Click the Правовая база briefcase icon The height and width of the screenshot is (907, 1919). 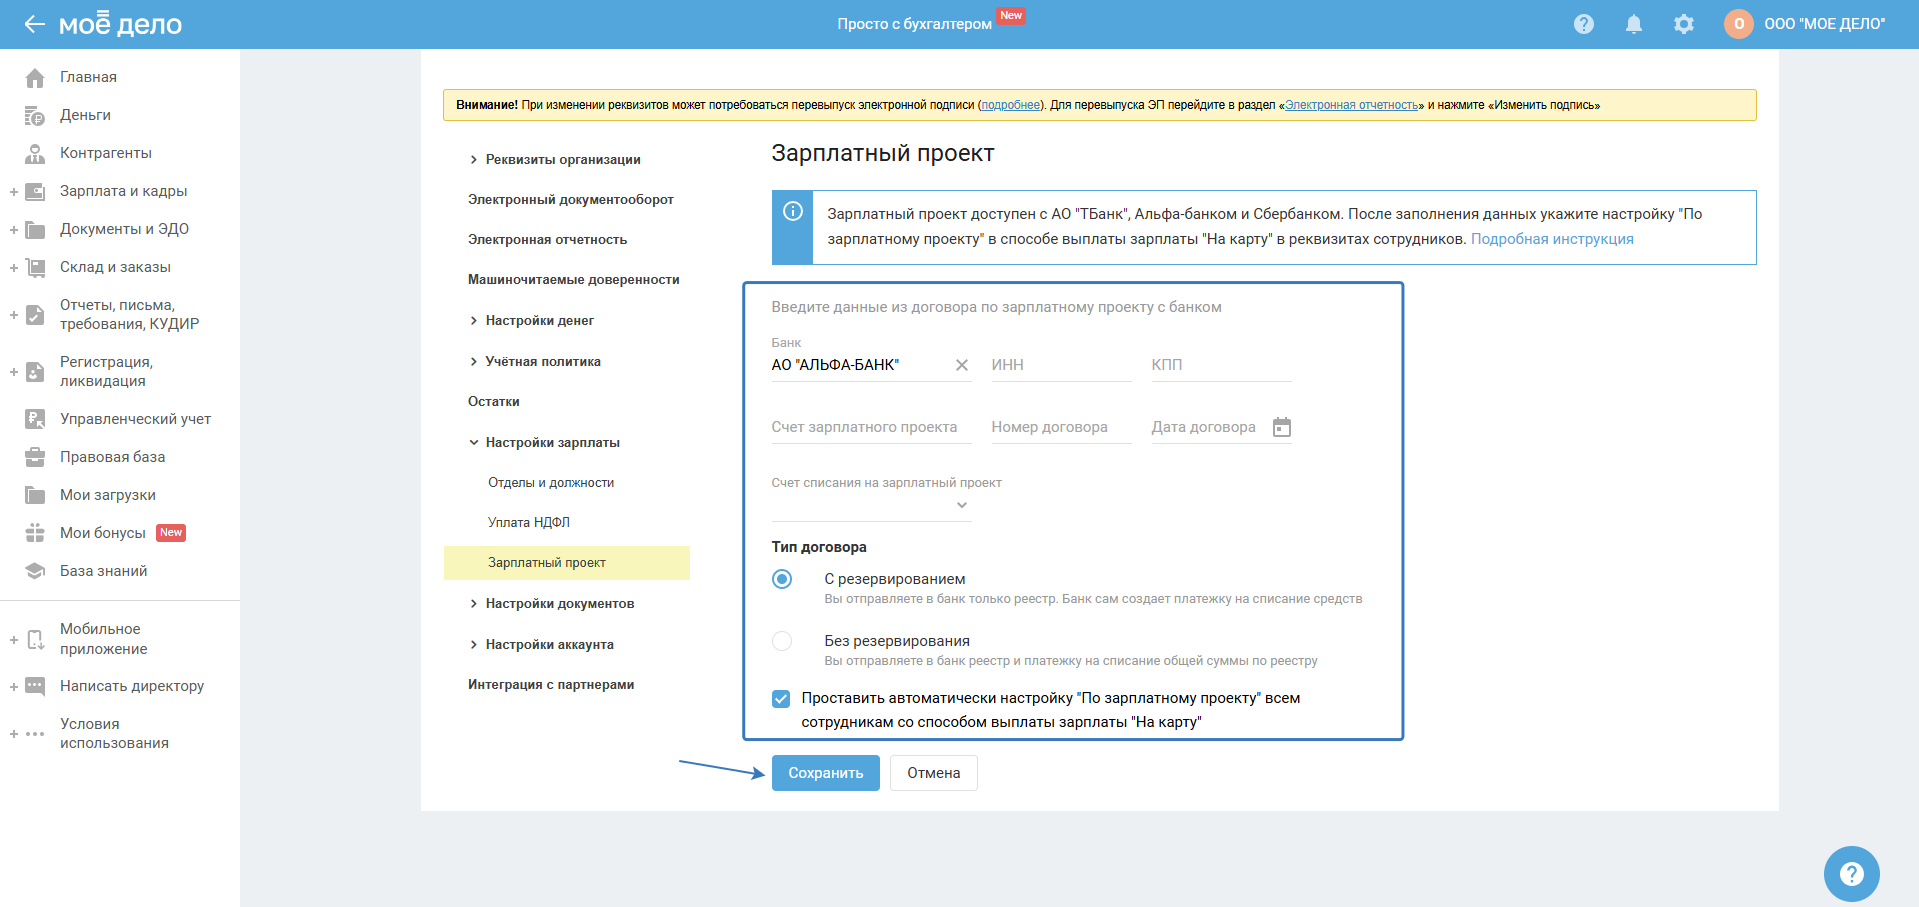(x=35, y=457)
